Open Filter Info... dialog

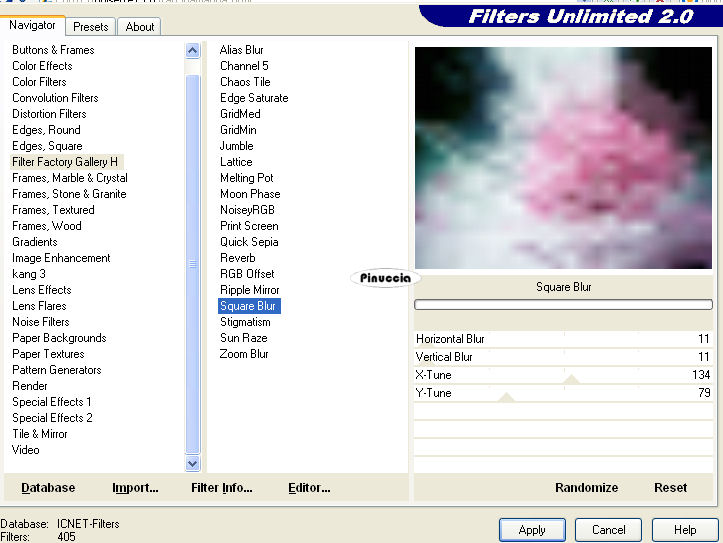[222, 488]
